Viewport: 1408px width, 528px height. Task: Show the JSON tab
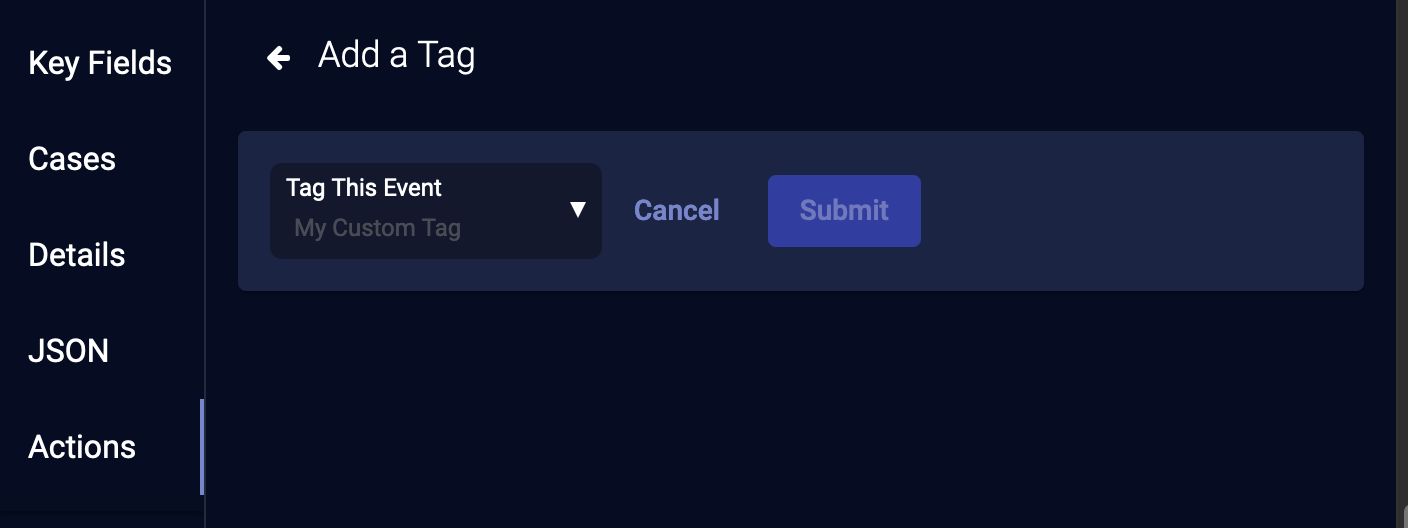pyautogui.click(x=68, y=351)
